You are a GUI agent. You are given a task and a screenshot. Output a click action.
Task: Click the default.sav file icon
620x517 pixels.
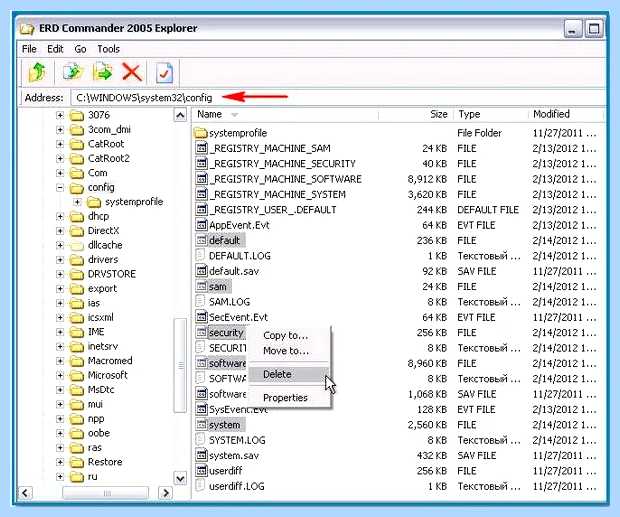[202, 271]
